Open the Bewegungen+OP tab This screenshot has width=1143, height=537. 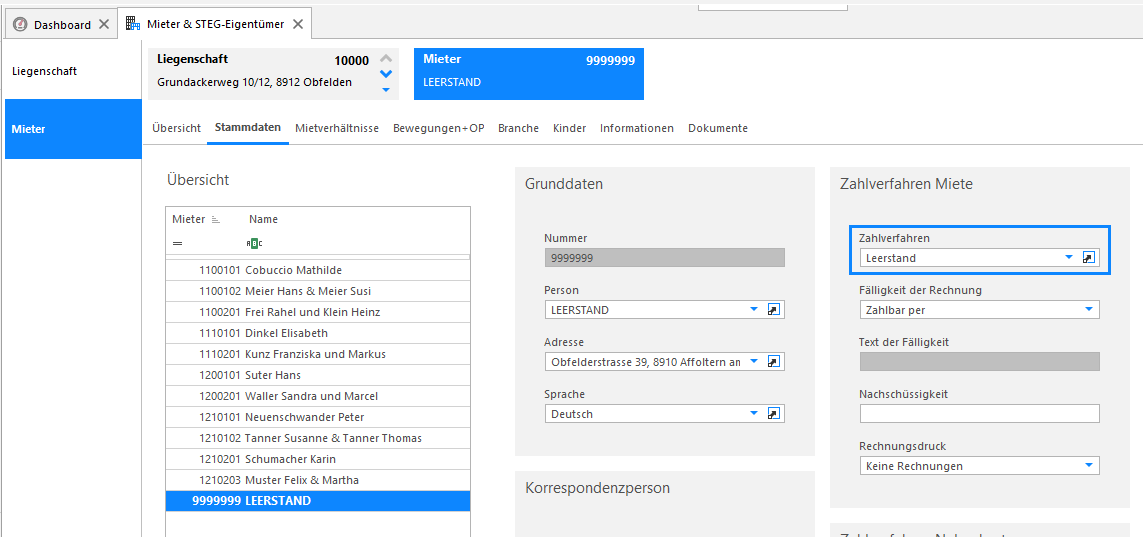coord(439,128)
